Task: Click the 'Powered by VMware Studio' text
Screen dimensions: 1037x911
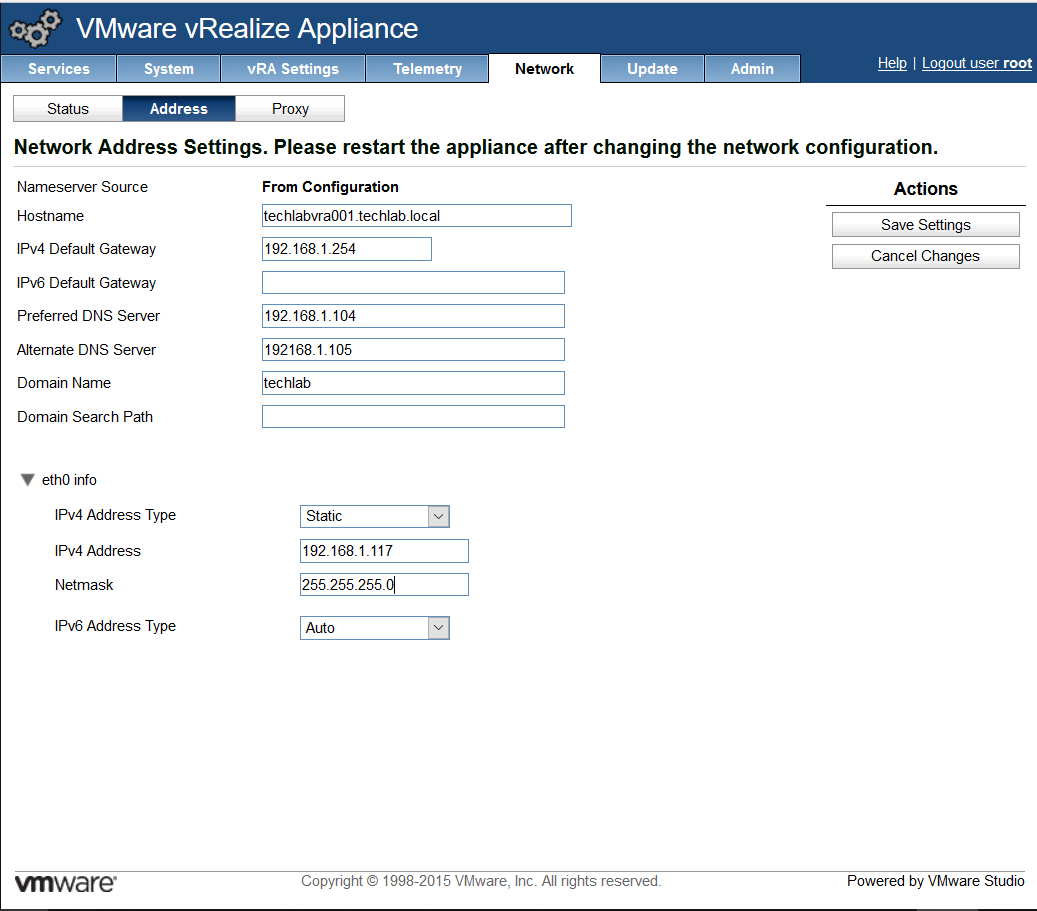Action: [x=935, y=881]
